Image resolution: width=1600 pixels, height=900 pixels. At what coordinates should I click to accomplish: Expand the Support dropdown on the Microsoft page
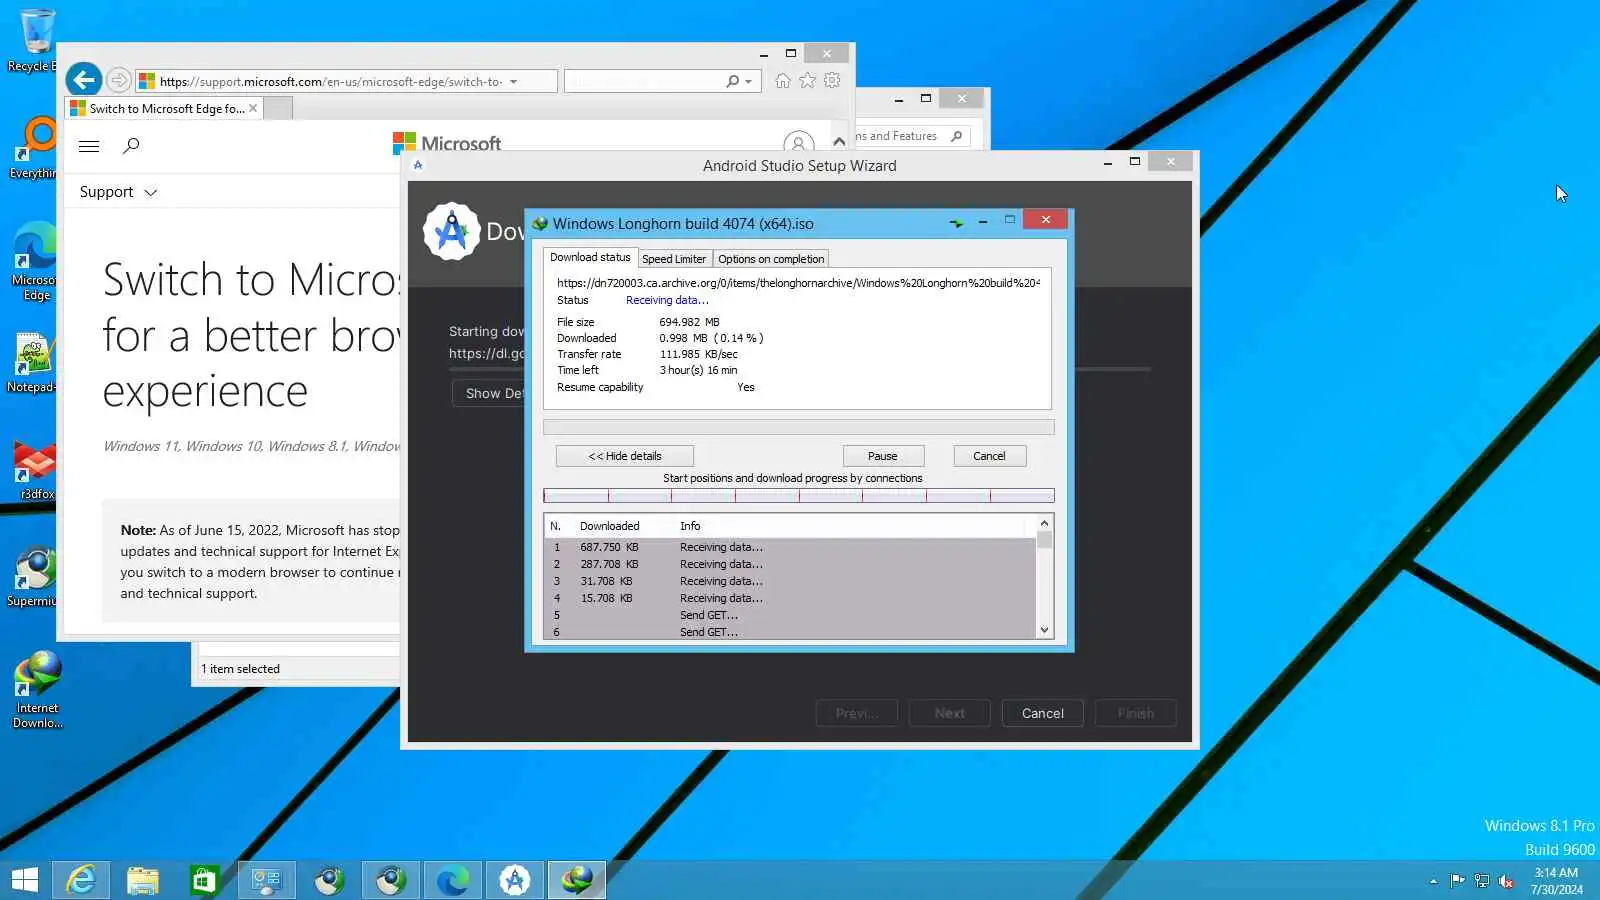coord(118,192)
